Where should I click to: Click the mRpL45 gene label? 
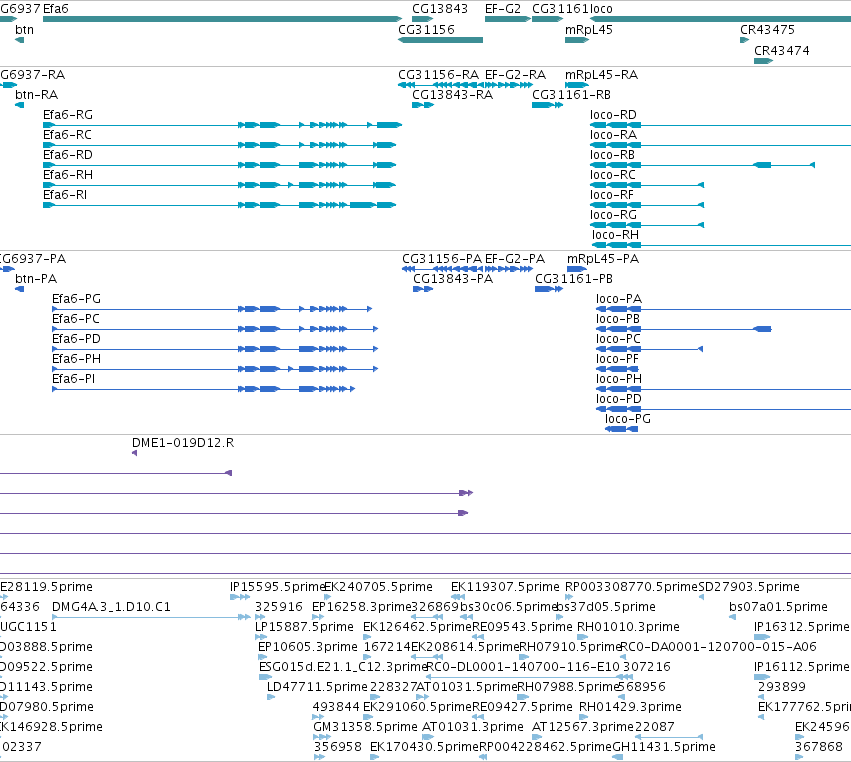tap(588, 30)
